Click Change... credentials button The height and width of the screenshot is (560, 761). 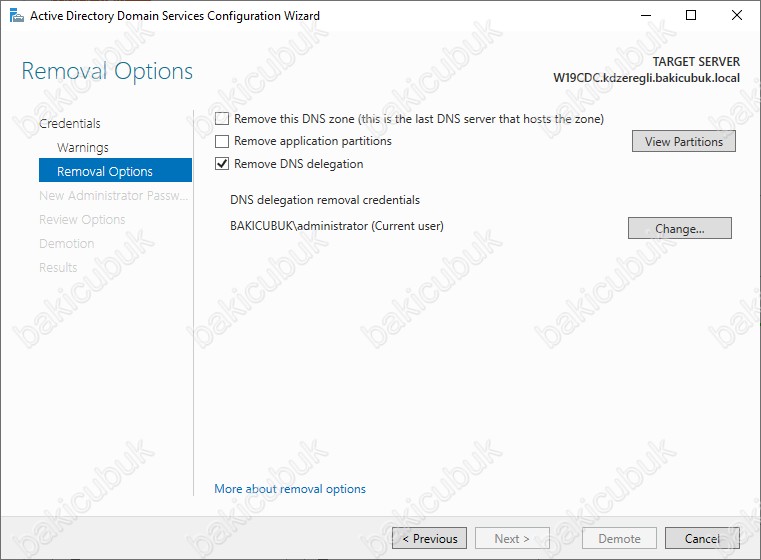pos(679,228)
